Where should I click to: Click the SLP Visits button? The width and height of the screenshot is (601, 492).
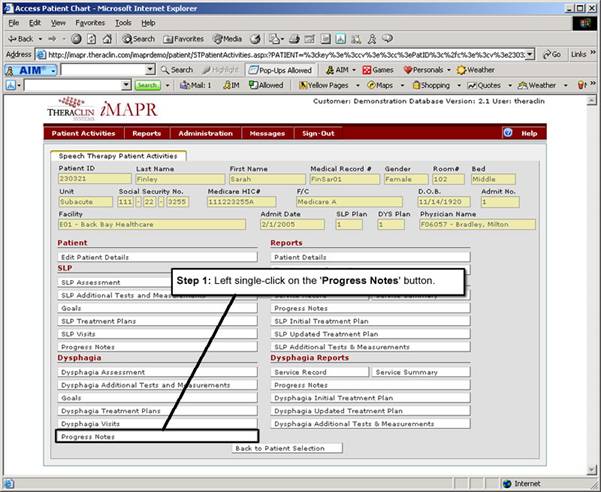pos(157,334)
